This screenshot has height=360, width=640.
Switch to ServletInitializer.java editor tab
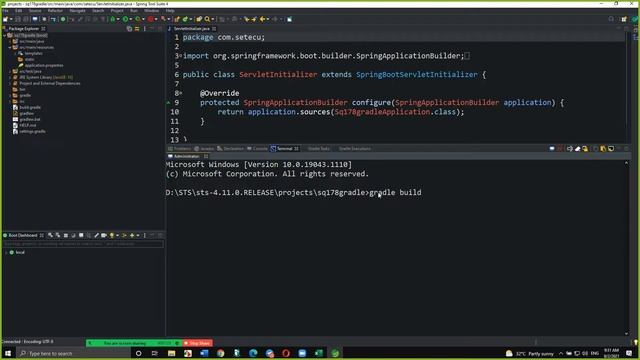click(x=191, y=29)
